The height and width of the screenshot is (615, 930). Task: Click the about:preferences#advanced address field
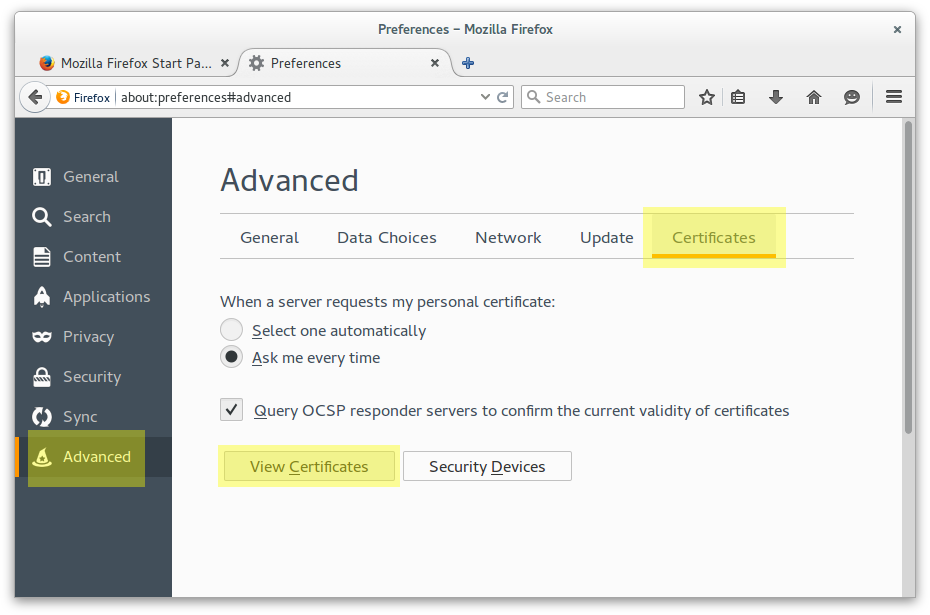(297, 97)
